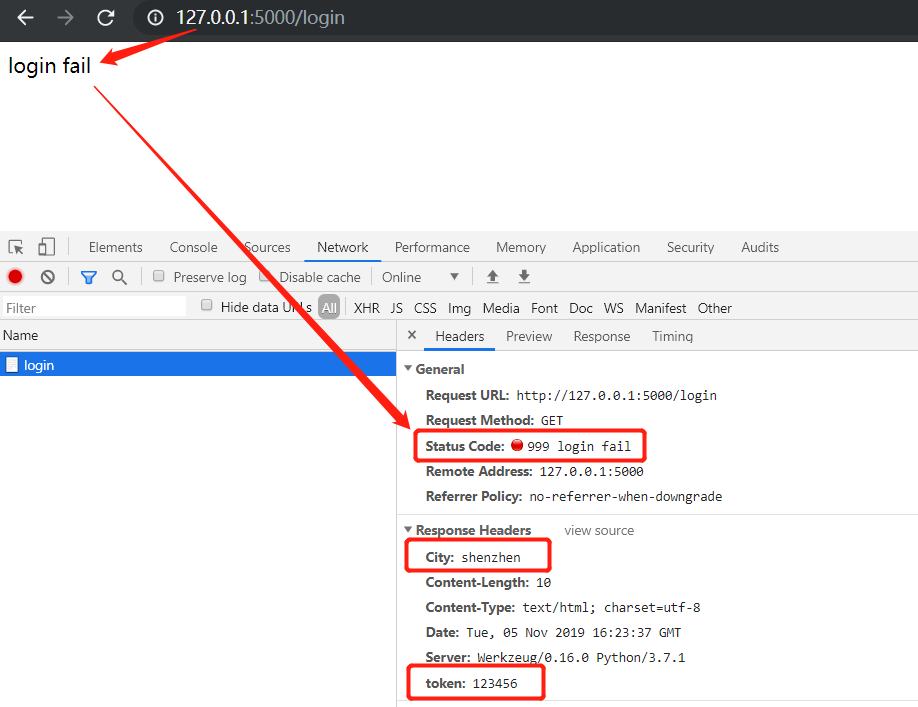Select the XHR request filter
Image resolution: width=918 pixels, height=707 pixels.
coord(367,308)
